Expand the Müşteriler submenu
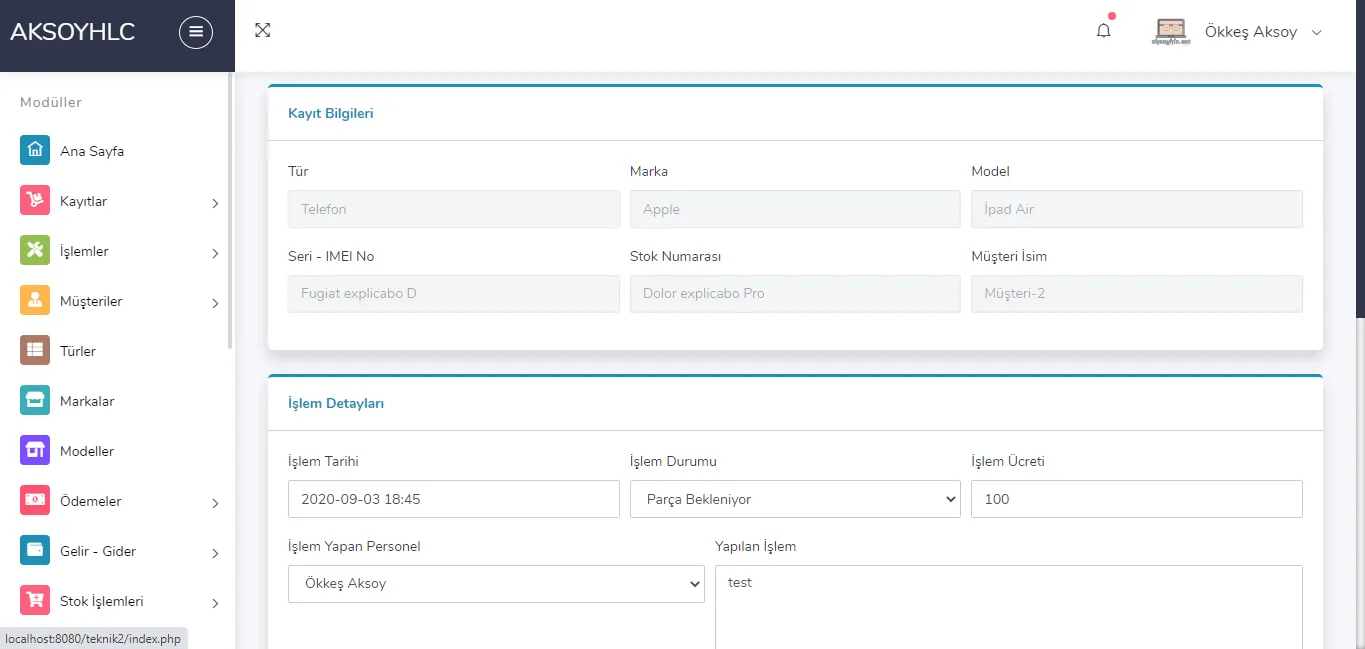1365x649 pixels. pos(118,301)
